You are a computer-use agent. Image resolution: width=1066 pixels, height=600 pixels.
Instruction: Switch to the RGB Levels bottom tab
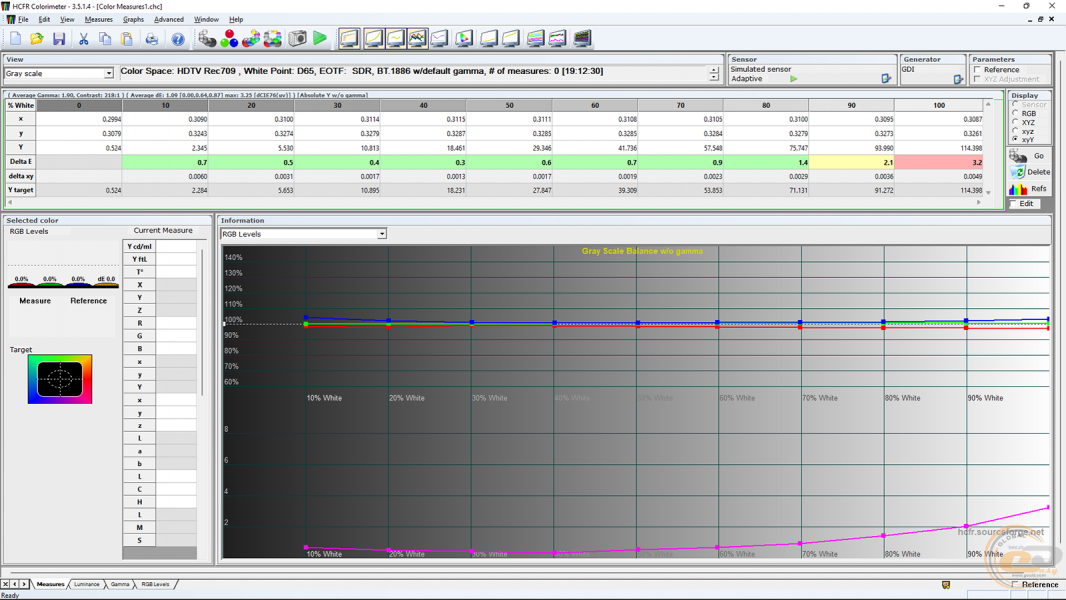(x=155, y=584)
